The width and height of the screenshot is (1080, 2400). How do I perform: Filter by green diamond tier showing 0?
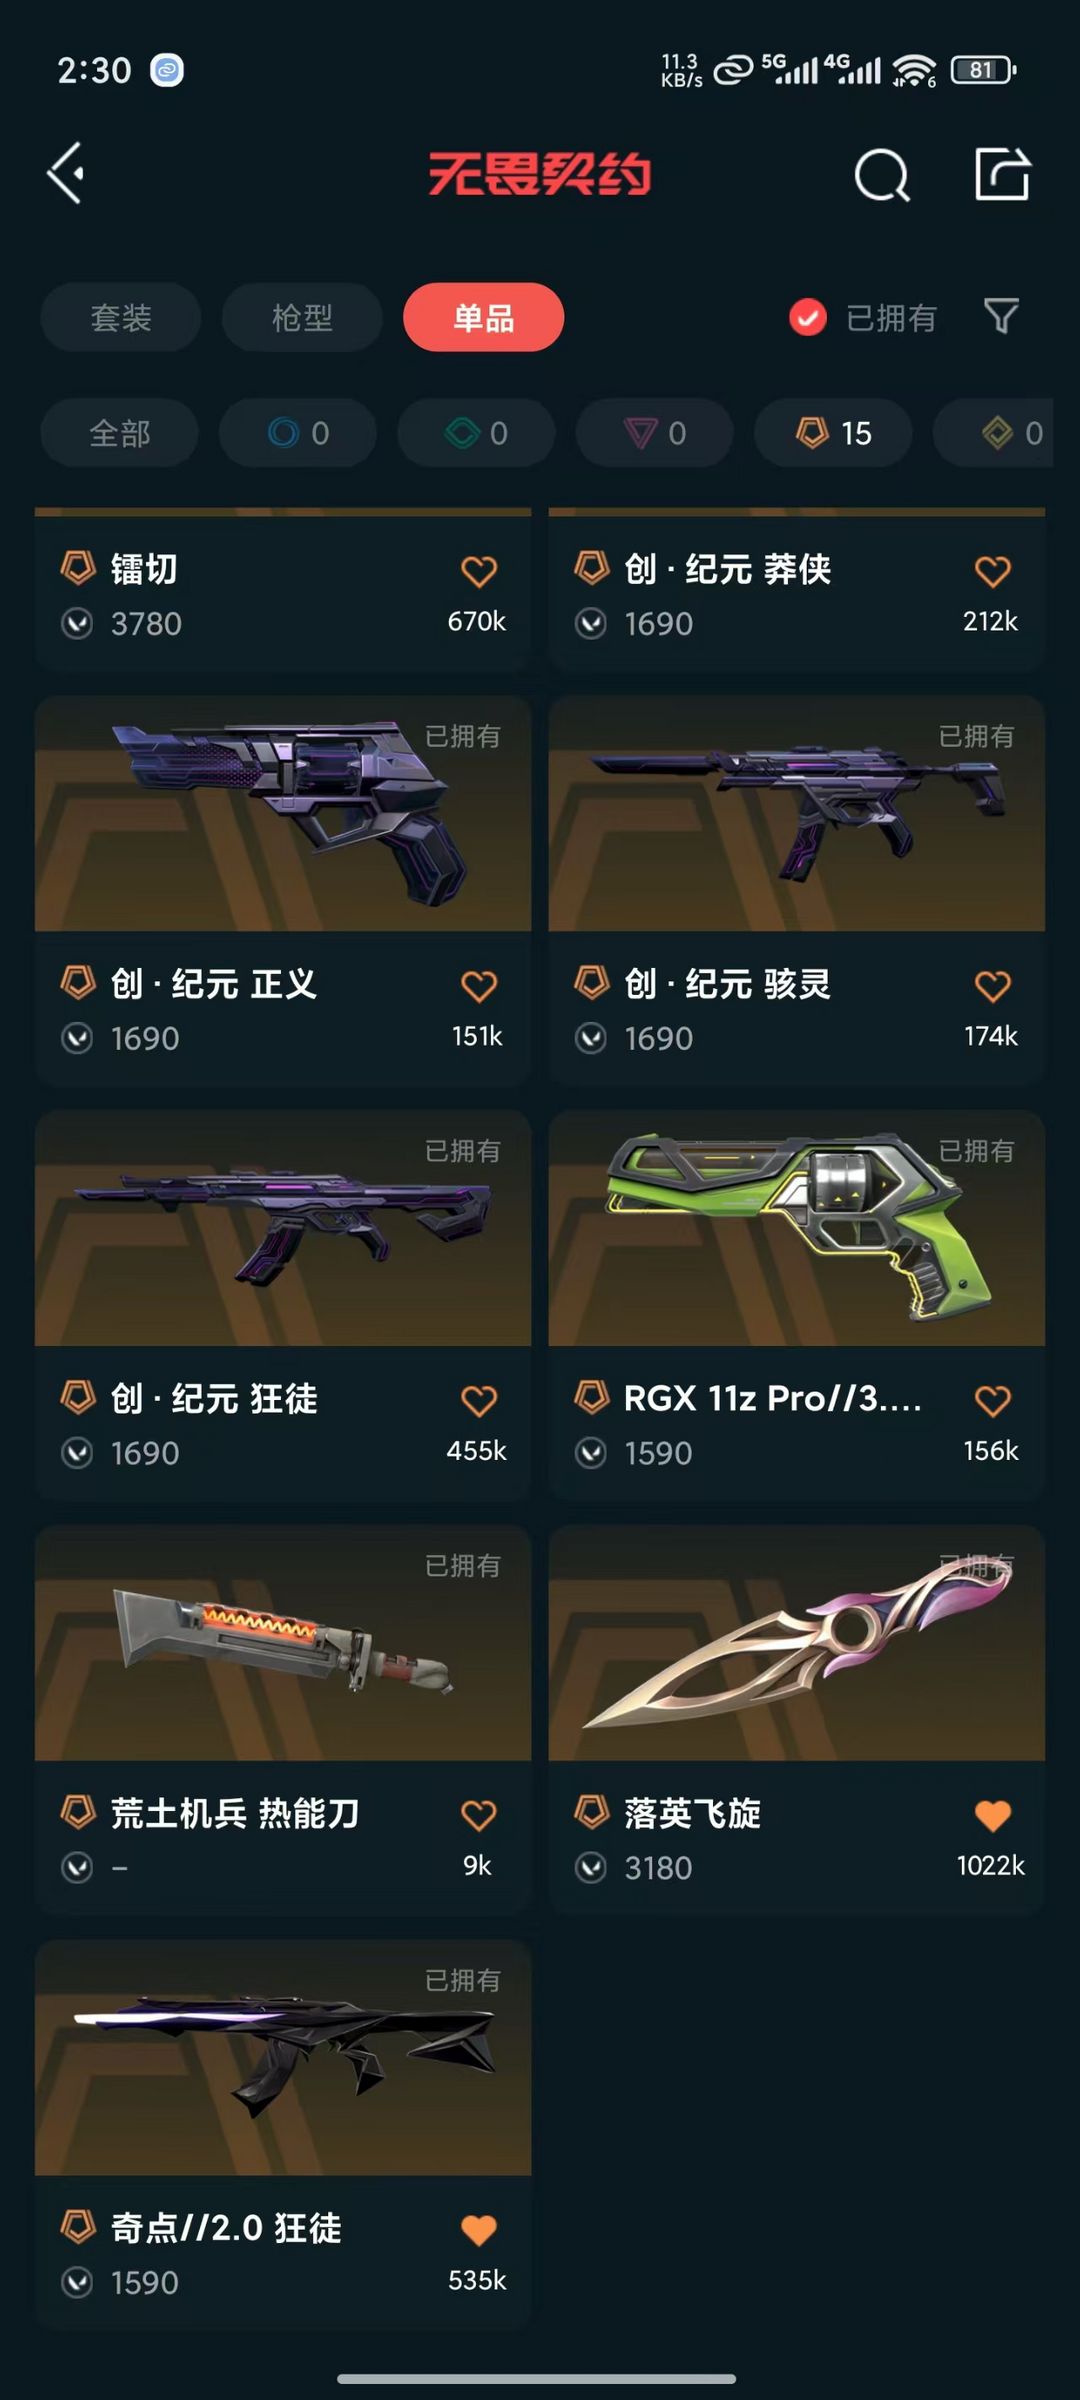(x=476, y=433)
